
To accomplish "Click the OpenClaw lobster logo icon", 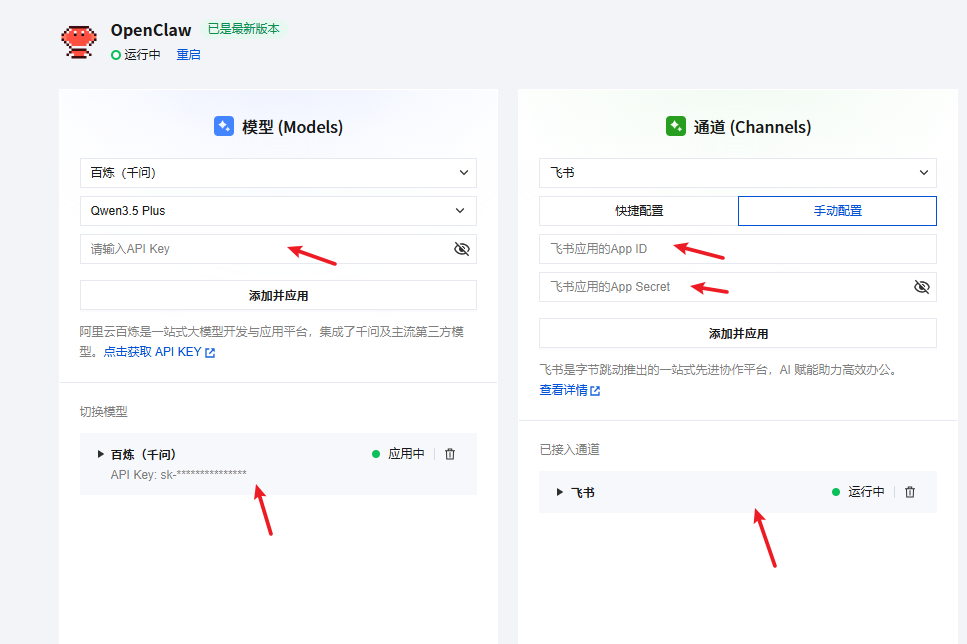I will point(78,40).
